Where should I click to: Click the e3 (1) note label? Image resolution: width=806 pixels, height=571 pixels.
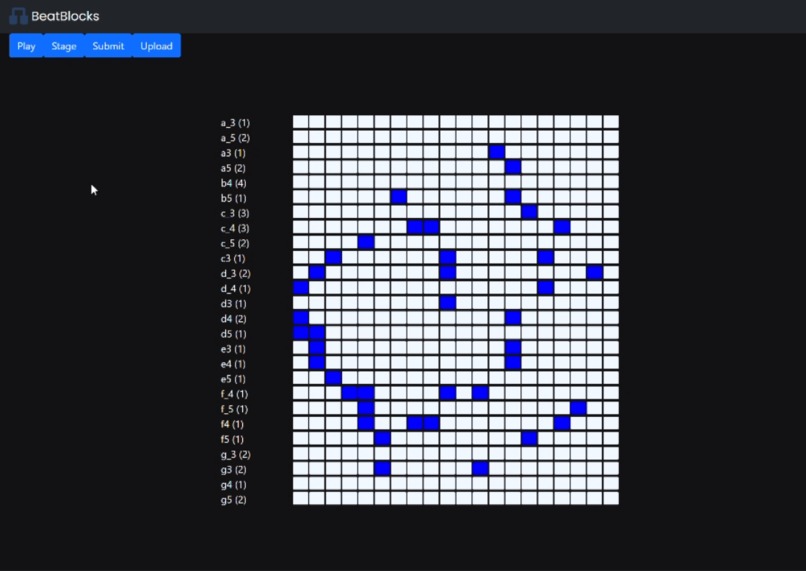(233, 349)
